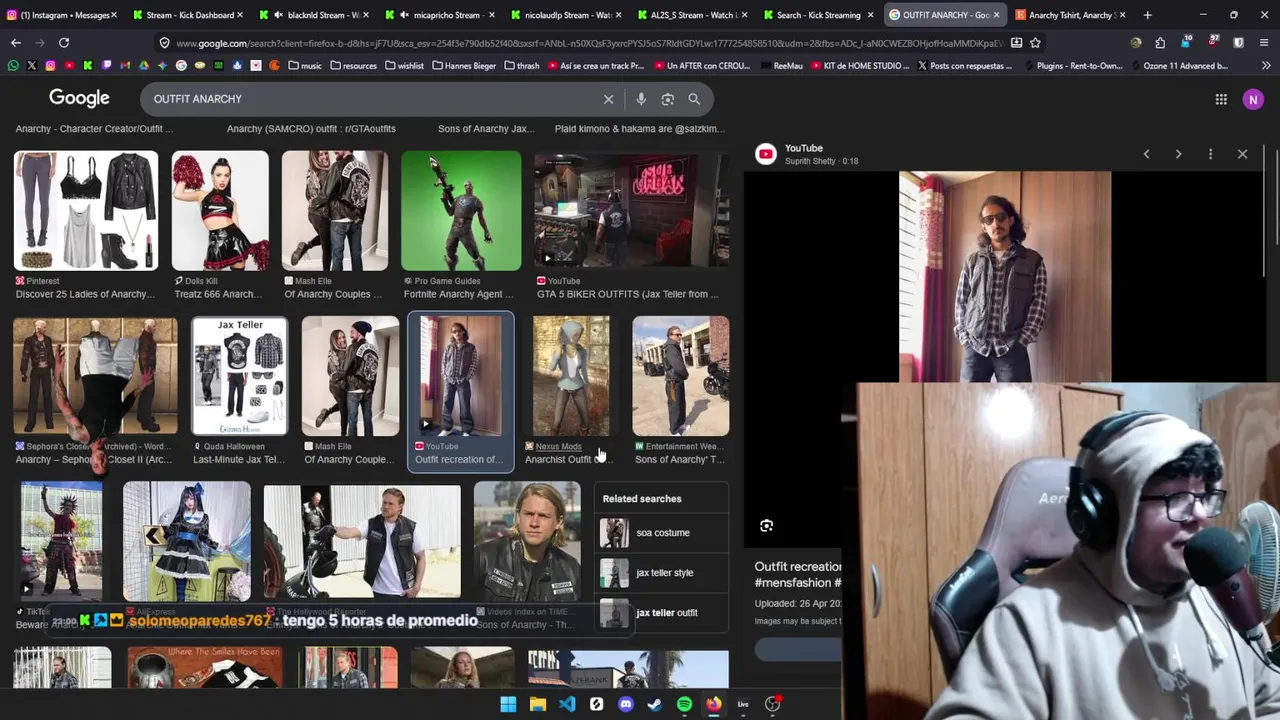The width and height of the screenshot is (1280, 720).
Task: Start a voice search with the microphone
Action: point(641,99)
